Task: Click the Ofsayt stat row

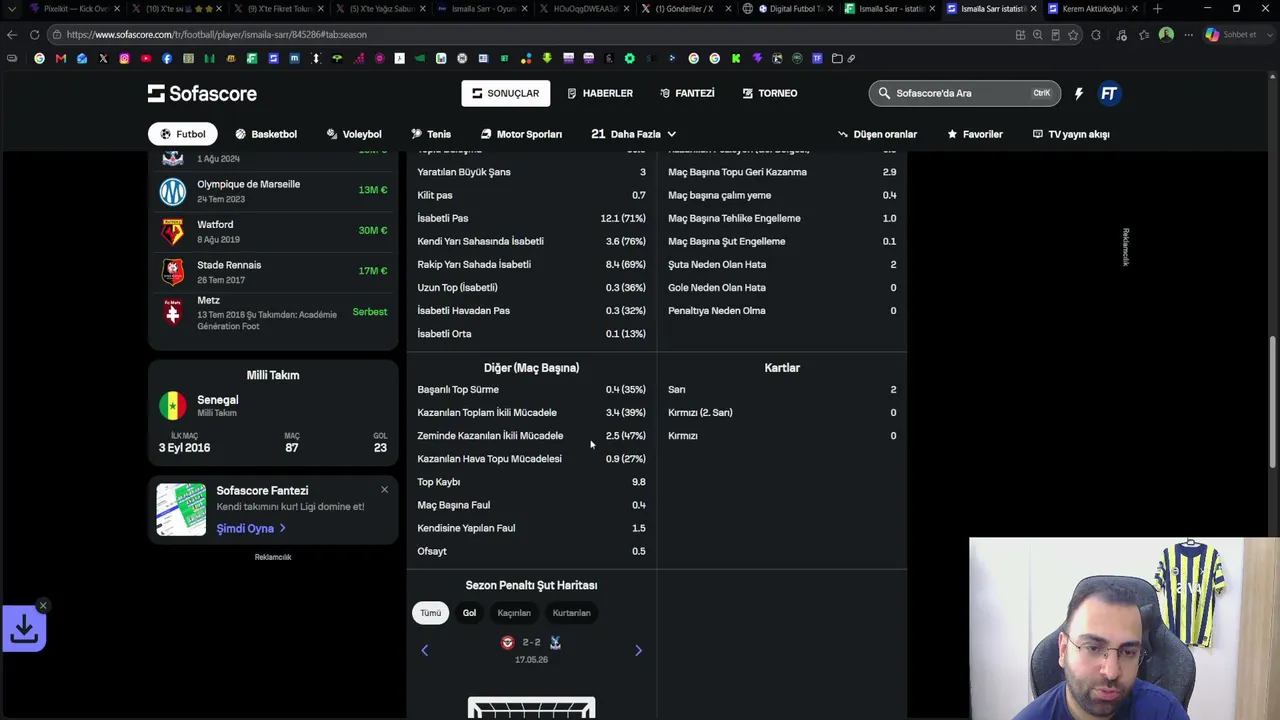Action: (x=531, y=551)
